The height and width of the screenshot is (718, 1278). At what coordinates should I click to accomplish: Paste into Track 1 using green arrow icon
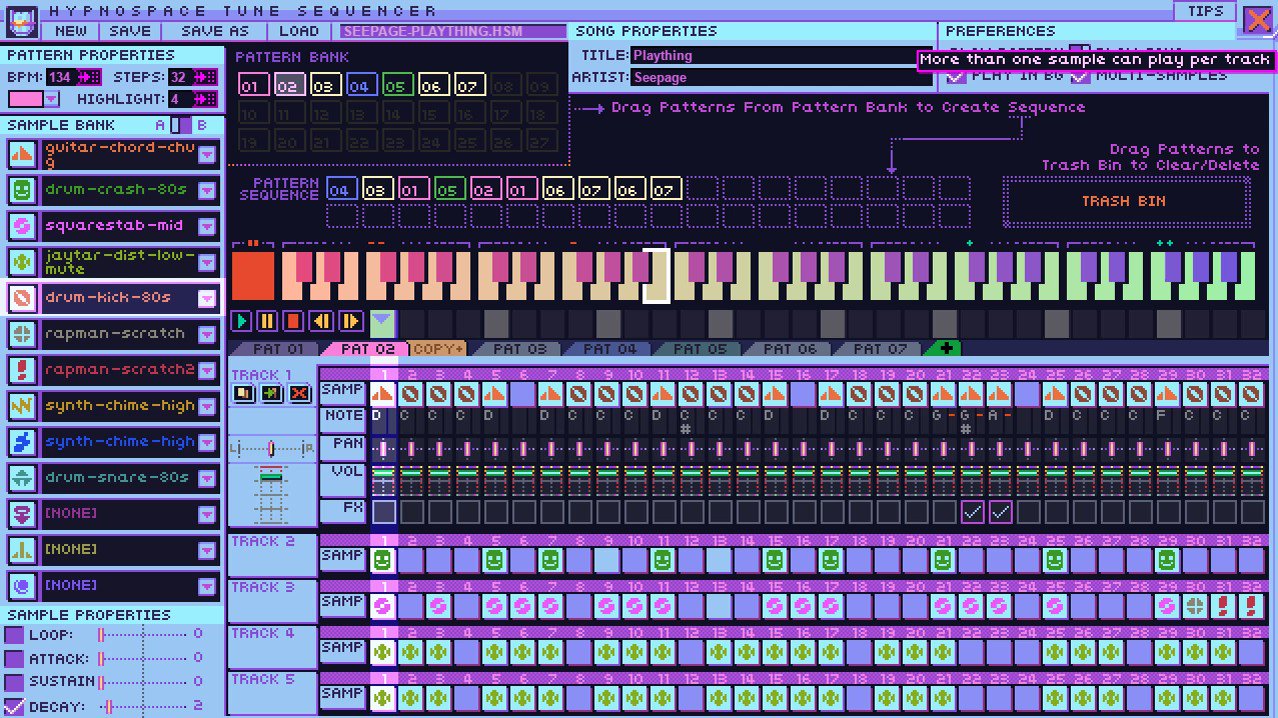[271, 394]
